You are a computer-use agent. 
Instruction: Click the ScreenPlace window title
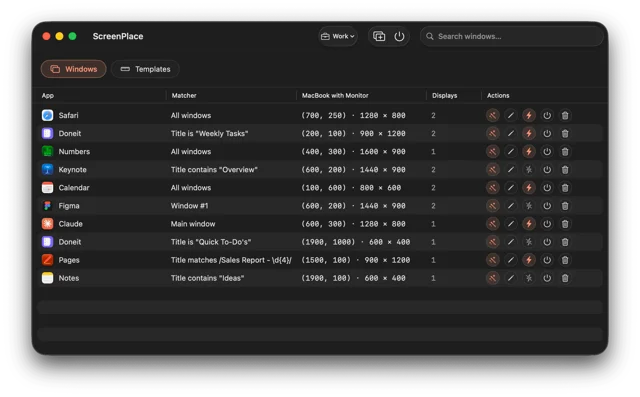[x=118, y=36]
